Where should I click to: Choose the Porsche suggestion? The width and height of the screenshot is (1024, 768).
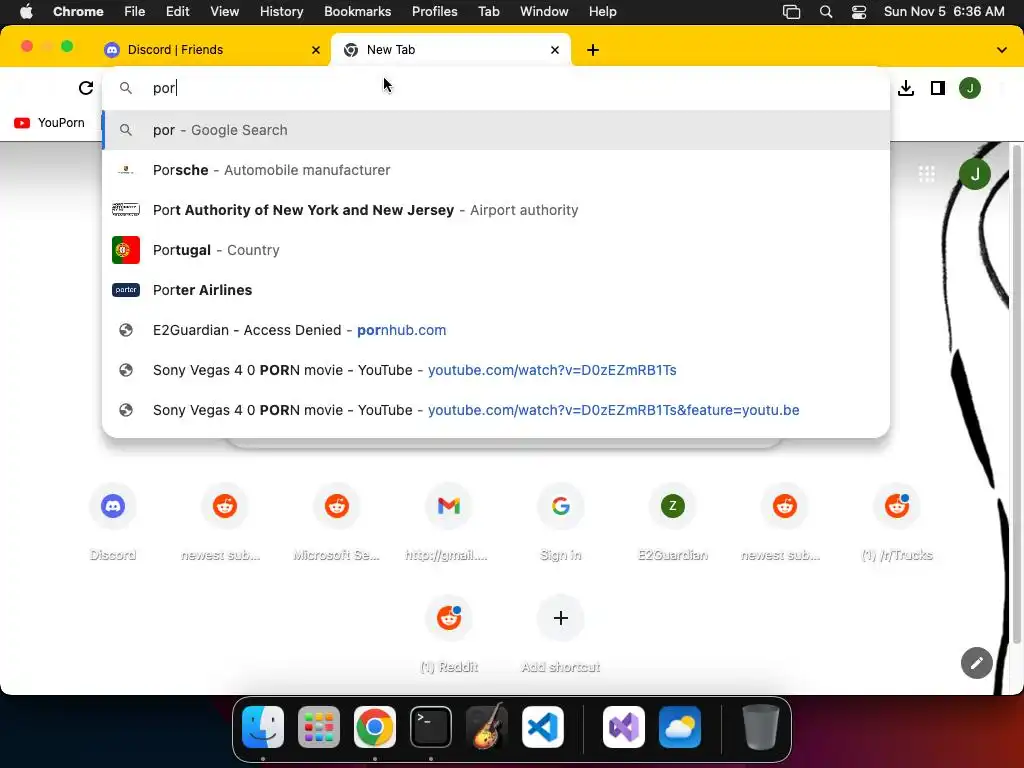click(x=496, y=170)
